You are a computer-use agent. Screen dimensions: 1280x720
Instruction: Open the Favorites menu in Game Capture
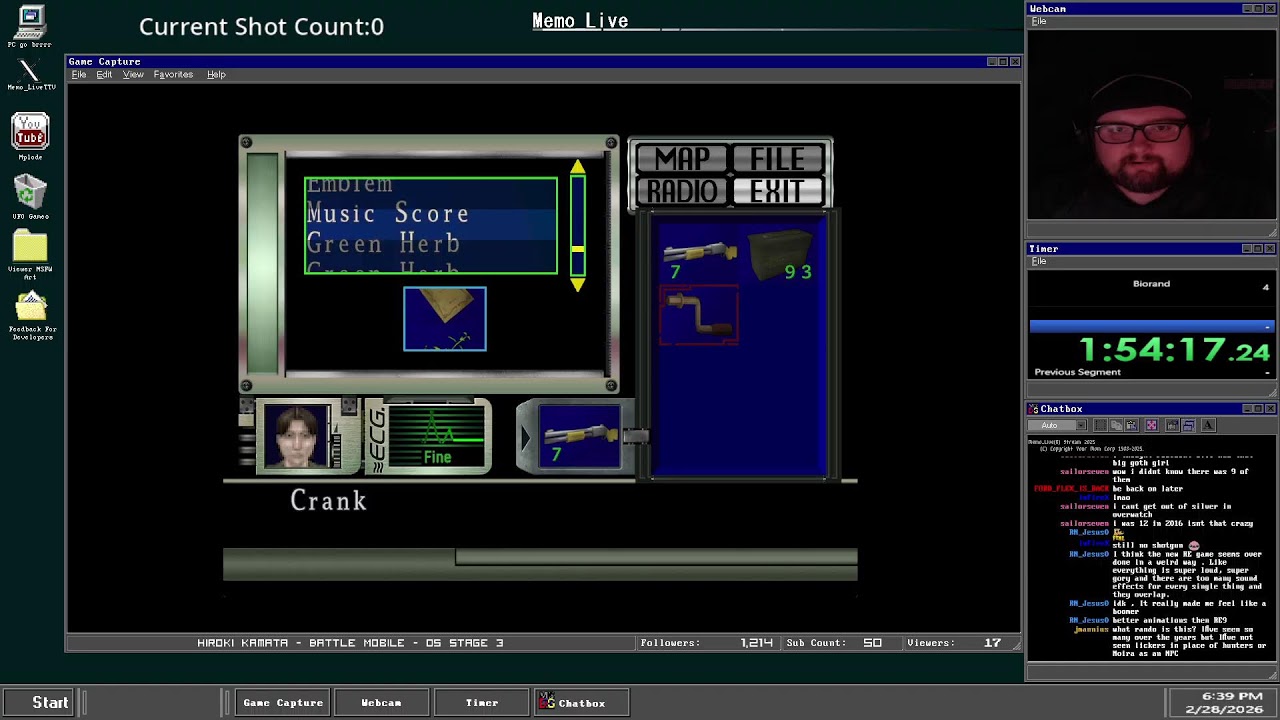point(173,75)
